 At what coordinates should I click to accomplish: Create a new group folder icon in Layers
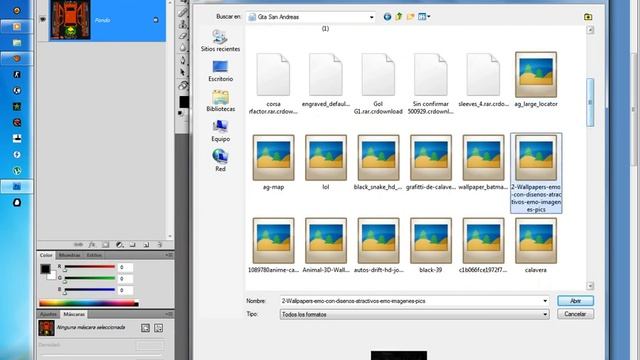click(x=133, y=244)
